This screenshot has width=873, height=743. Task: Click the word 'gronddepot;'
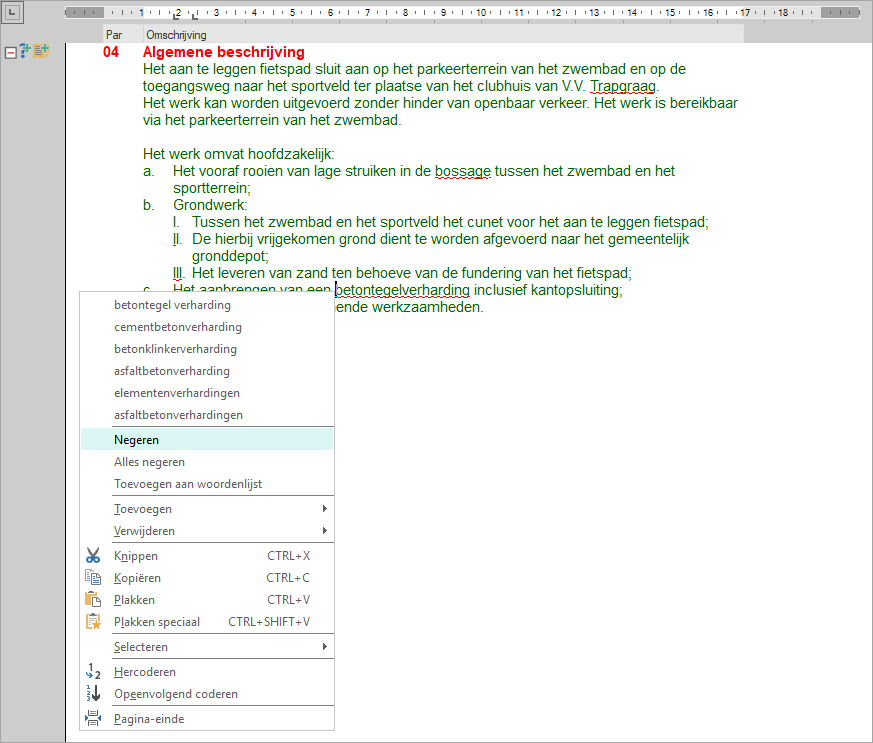pyautogui.click(x=230, y=256)
